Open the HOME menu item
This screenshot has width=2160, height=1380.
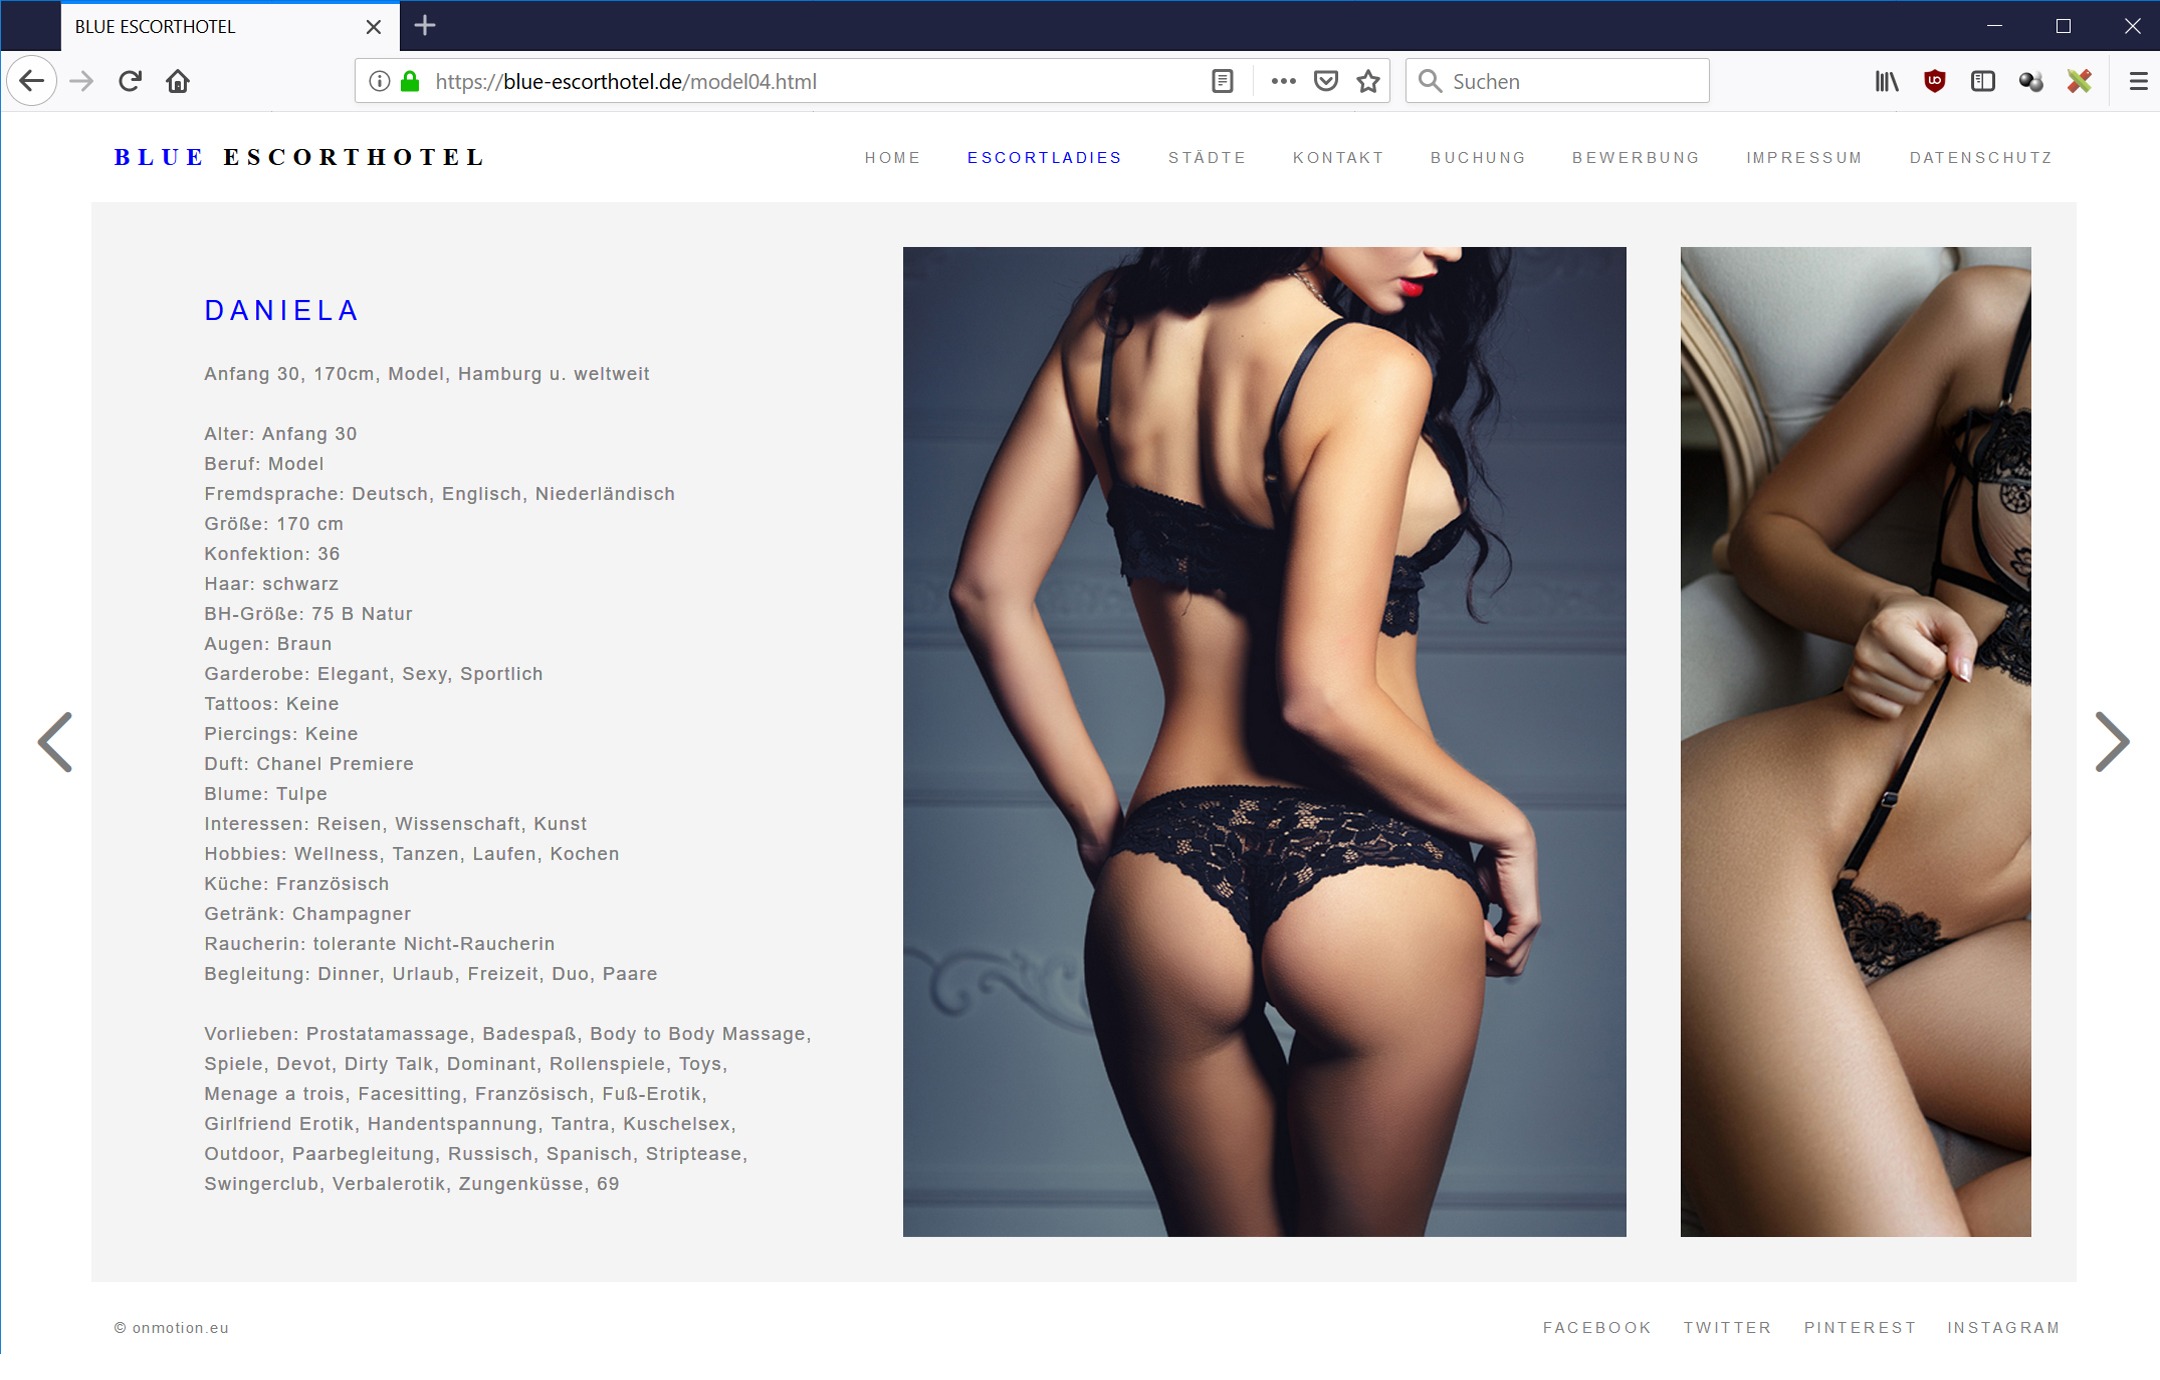click(892, 158)
